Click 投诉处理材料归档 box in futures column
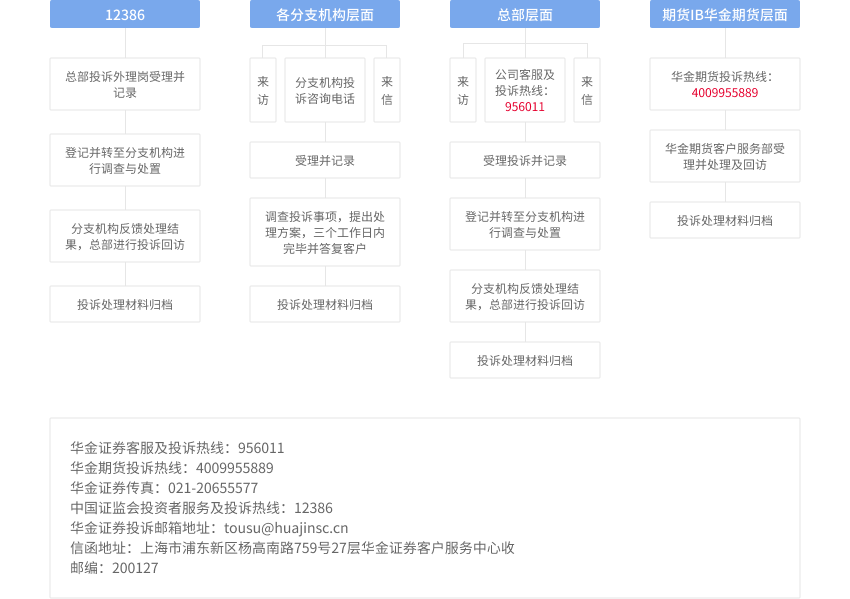The height and width of the screenshot is (599, 850). tap(725, 220)
